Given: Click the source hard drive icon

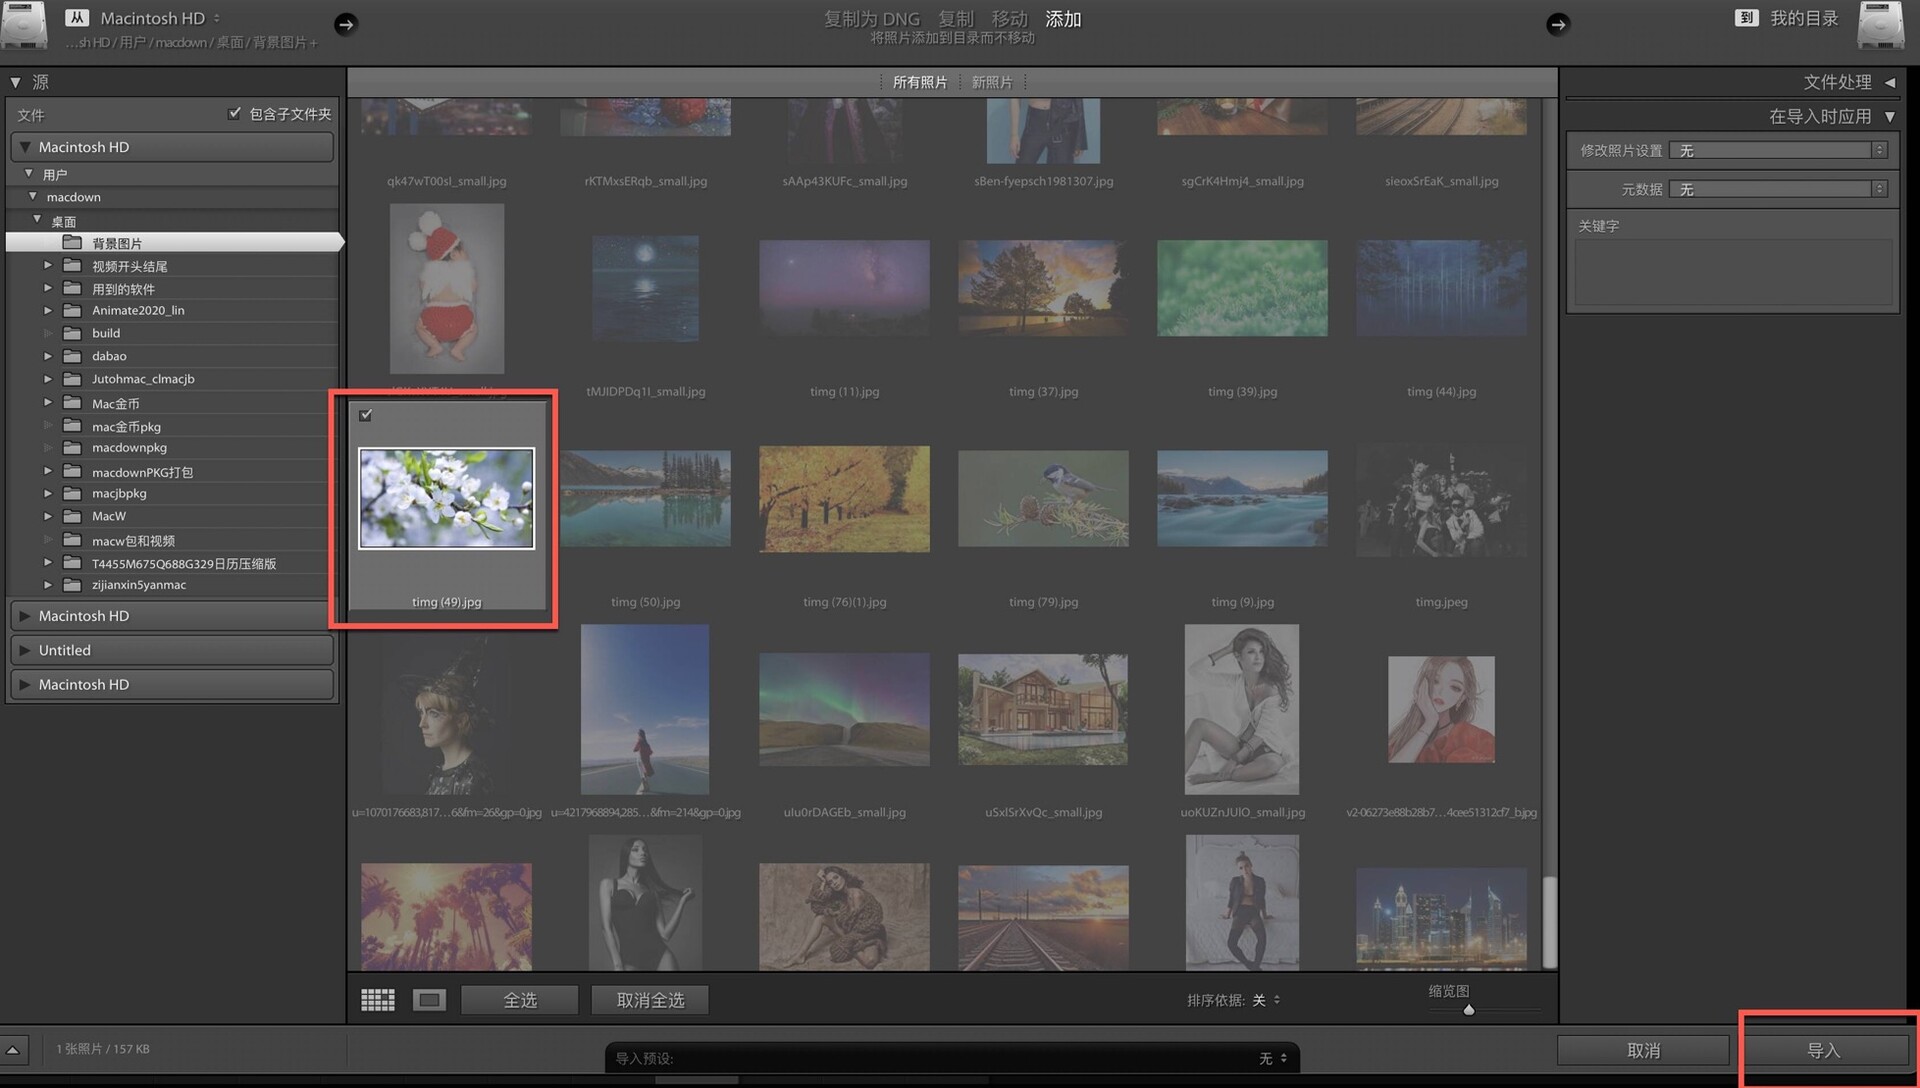Looking at the screenshot, I should click(x=24, y=24).
